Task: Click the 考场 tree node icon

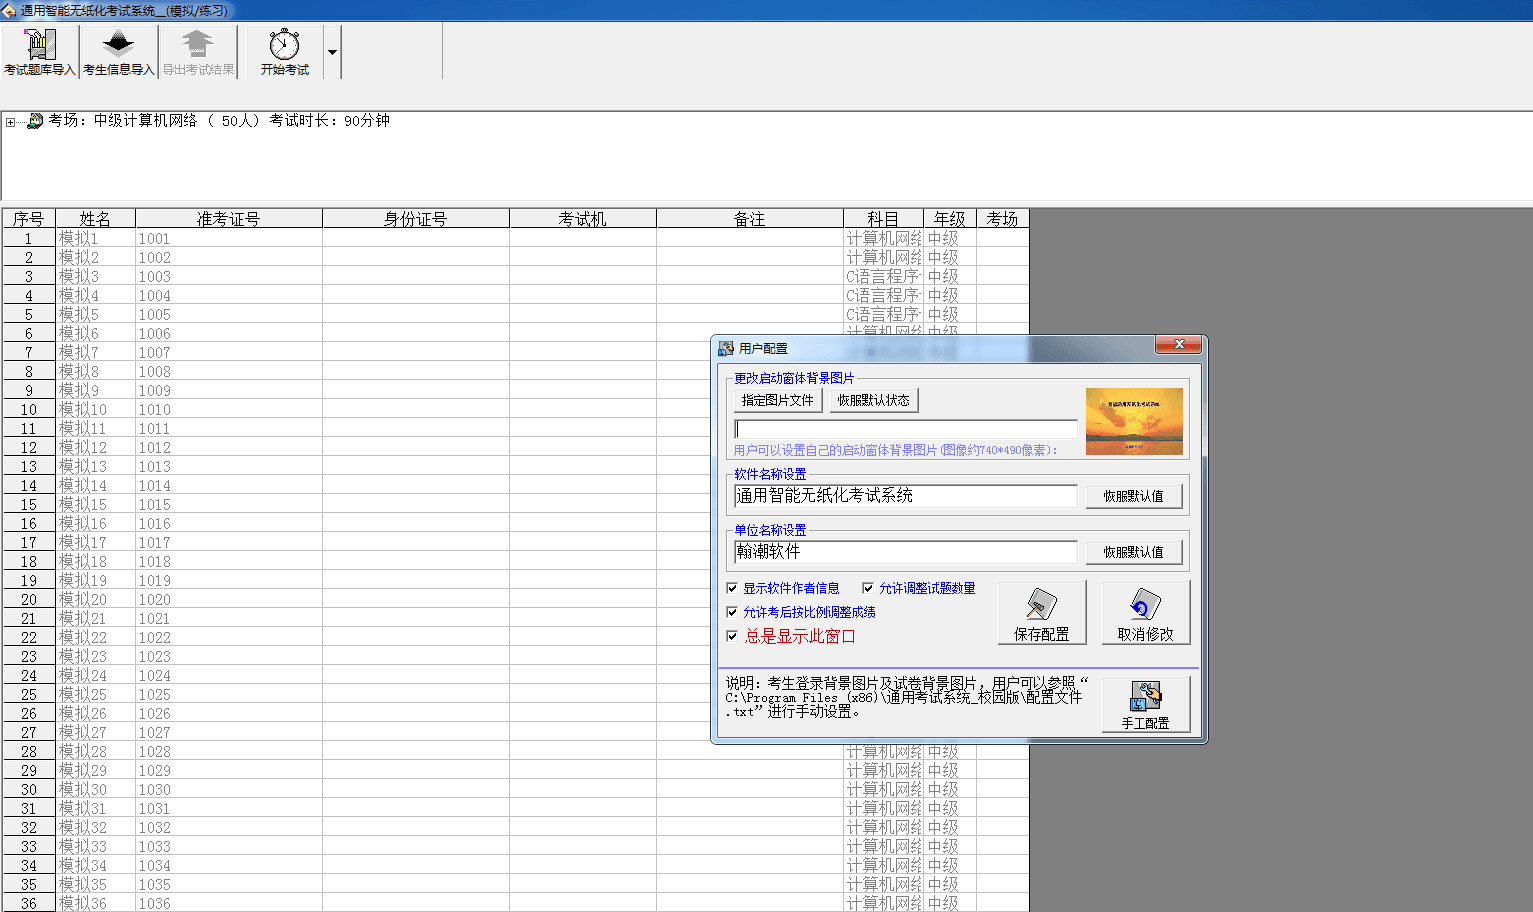Action: (x=35, y=121)
